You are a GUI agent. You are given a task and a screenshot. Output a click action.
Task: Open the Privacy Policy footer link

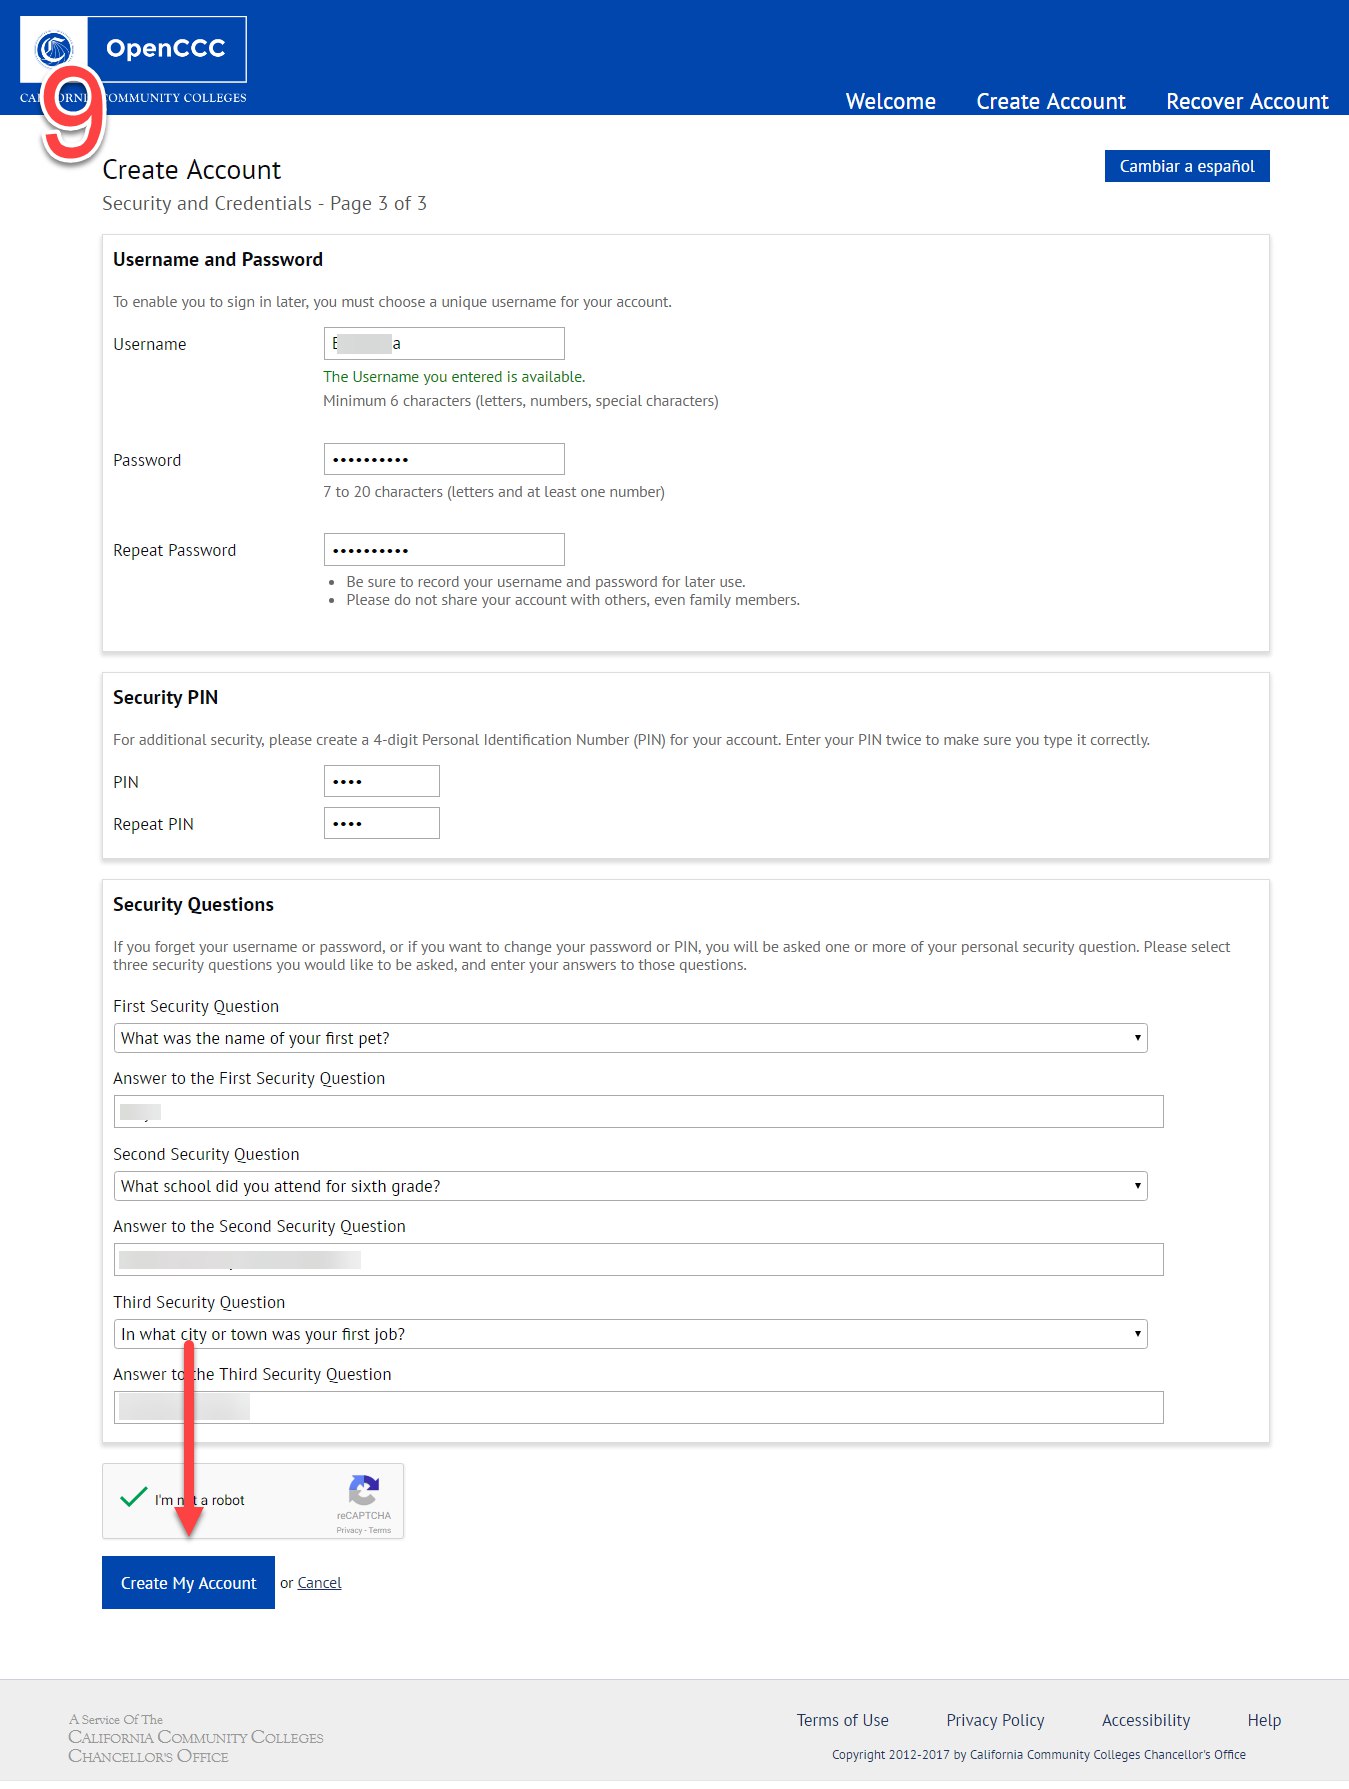[x=995, y=1720]
